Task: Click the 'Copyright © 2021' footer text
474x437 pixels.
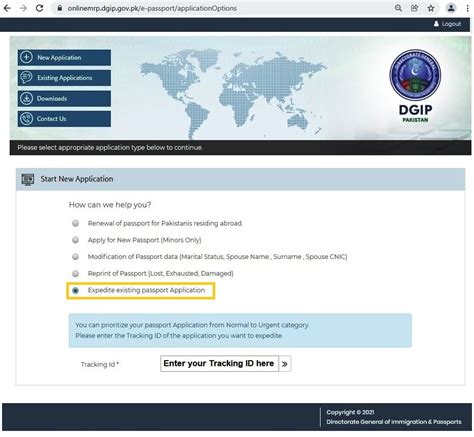Action: pyautogui.click(x=350, y=412)
